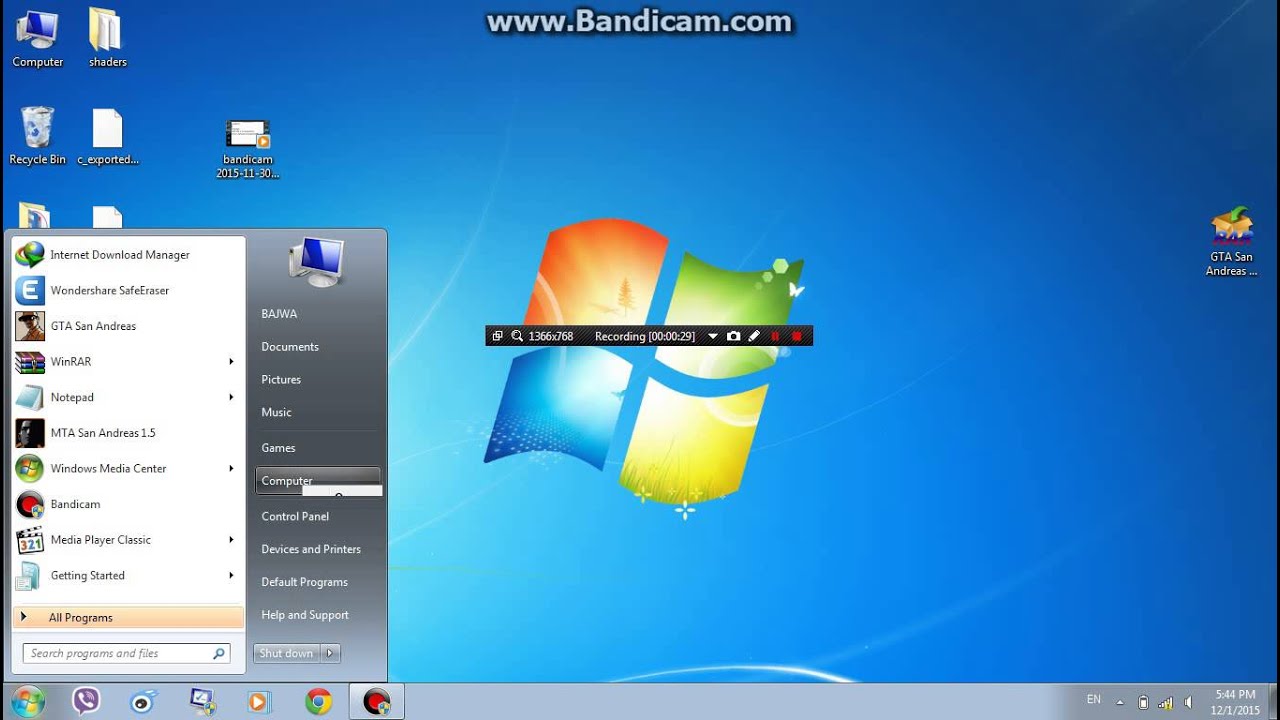Image resolution: width=1280 pixels, height=720 pixels.
Task: Show All Programs in the Start menu
Action: tap(128, 618)
